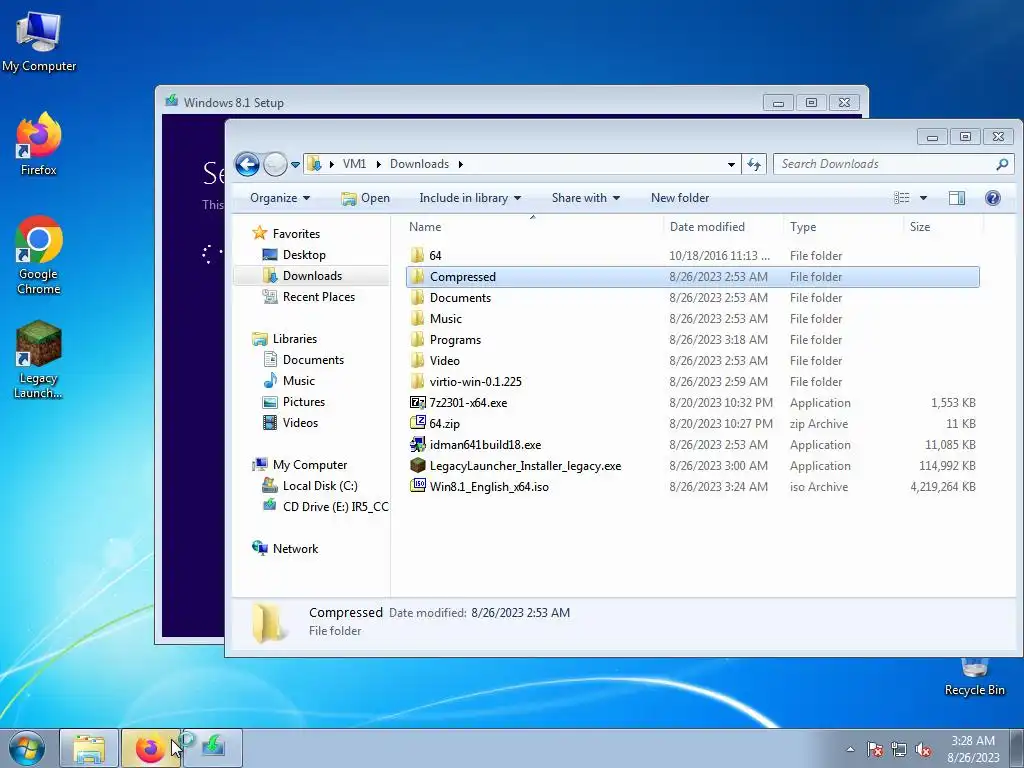The width and height of the screenshot is (1024, 768).
Task: Toggle the preview pane button
Action: pos(957,198)
